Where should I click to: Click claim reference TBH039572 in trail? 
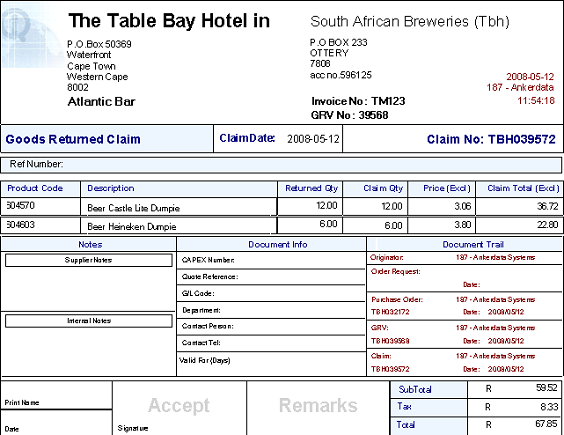390,369
